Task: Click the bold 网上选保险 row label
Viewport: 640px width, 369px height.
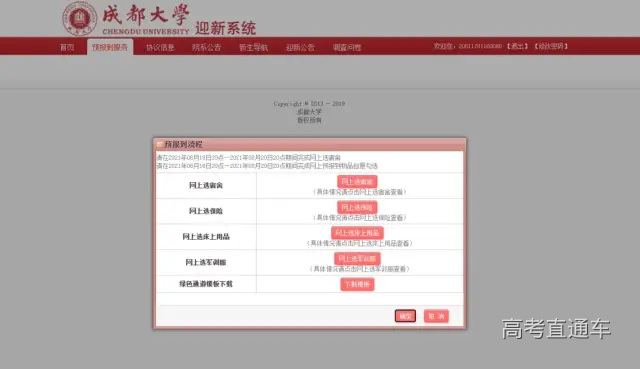Action: pos(206,211)
